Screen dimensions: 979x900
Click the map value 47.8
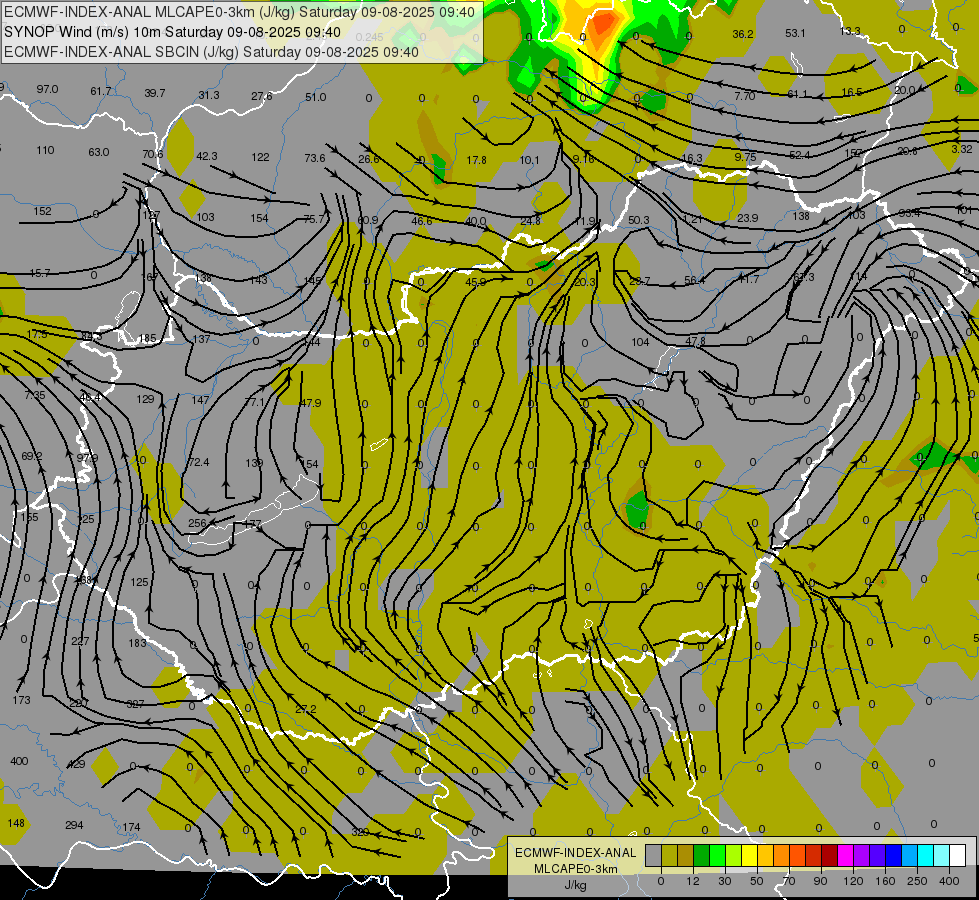tap(695, 341)
